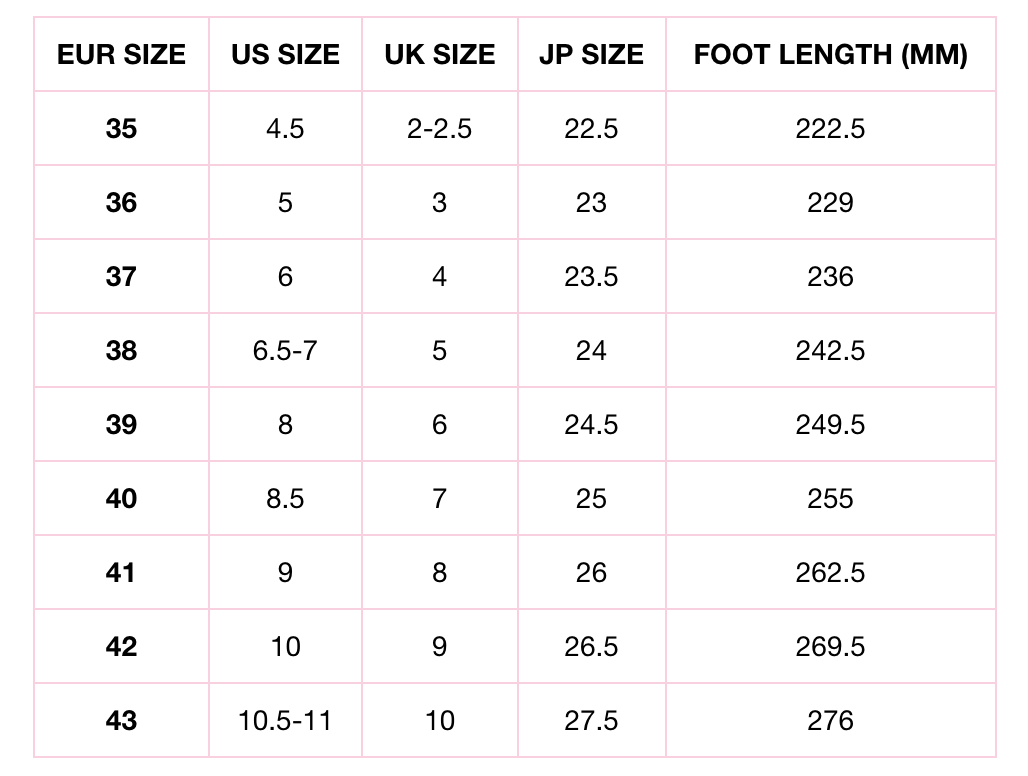
Task: Click the JP size 27.5 cell
Action: (591, 720)
